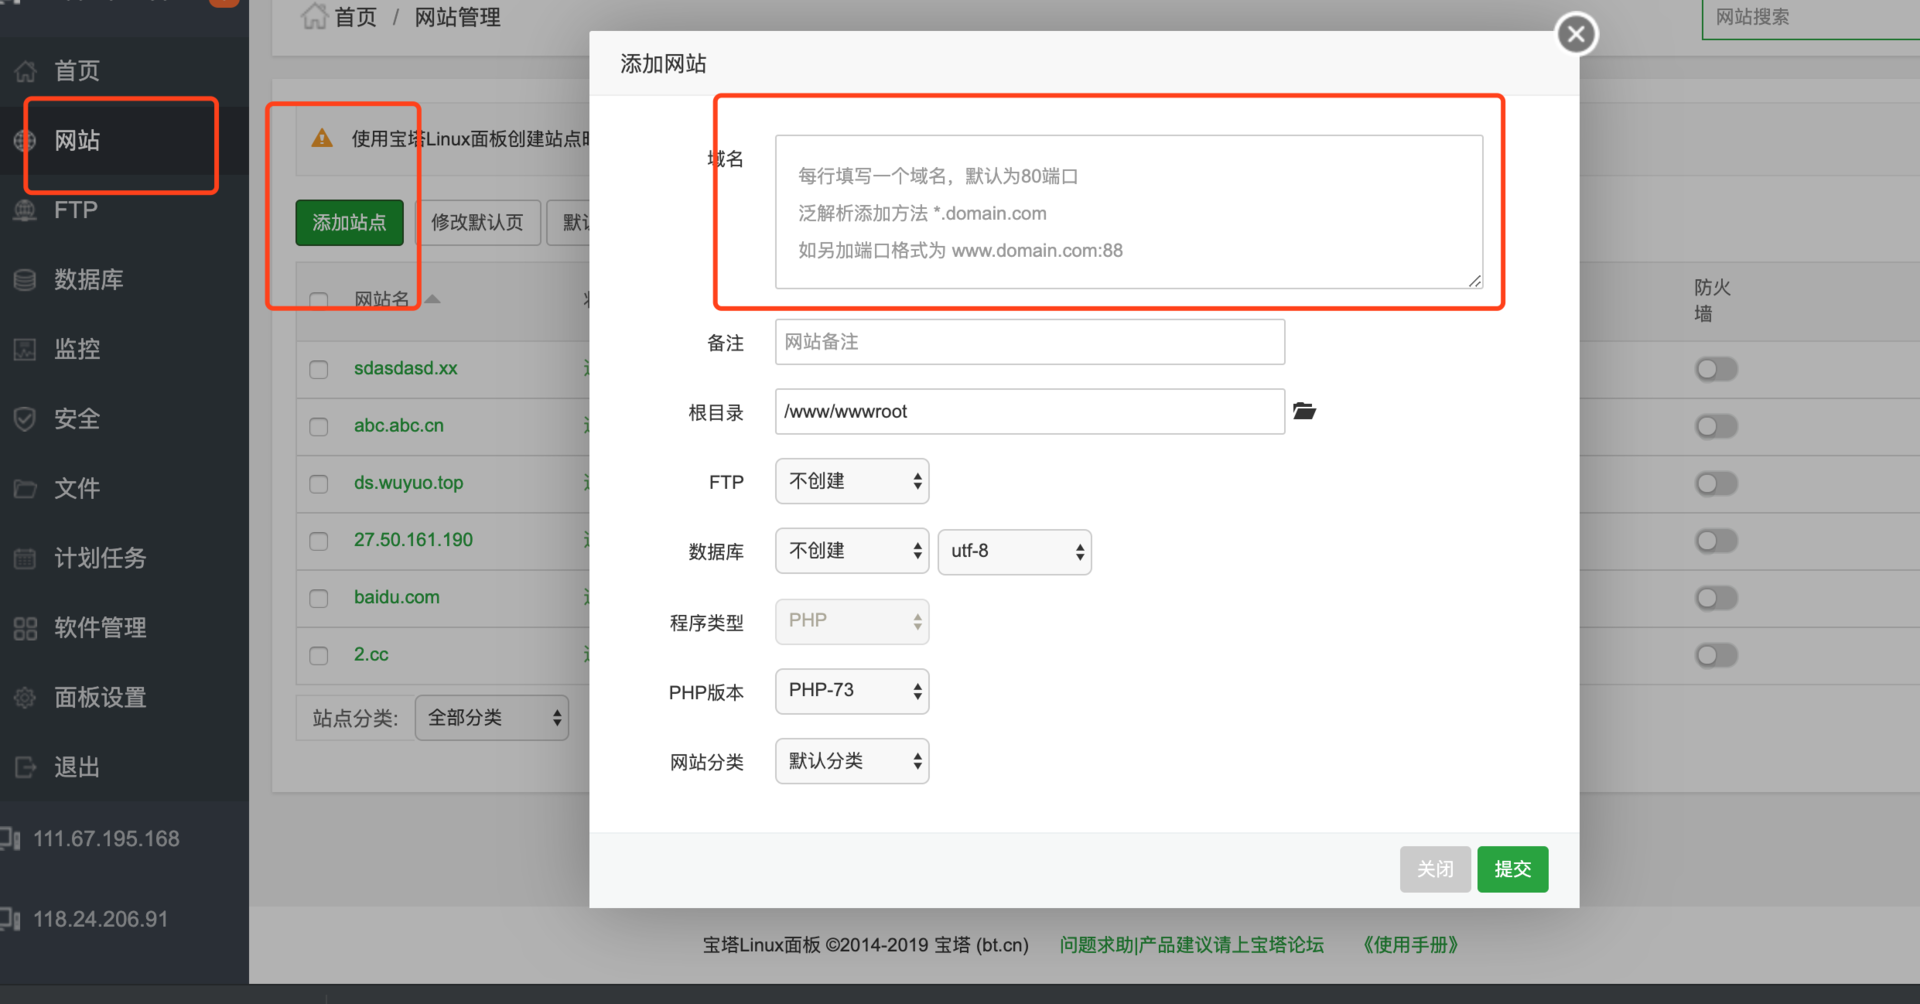Check the box for sdasdasd.xx site
Screen dimensions: 1920x1004
pyautogui.click(x=319, y=369)
